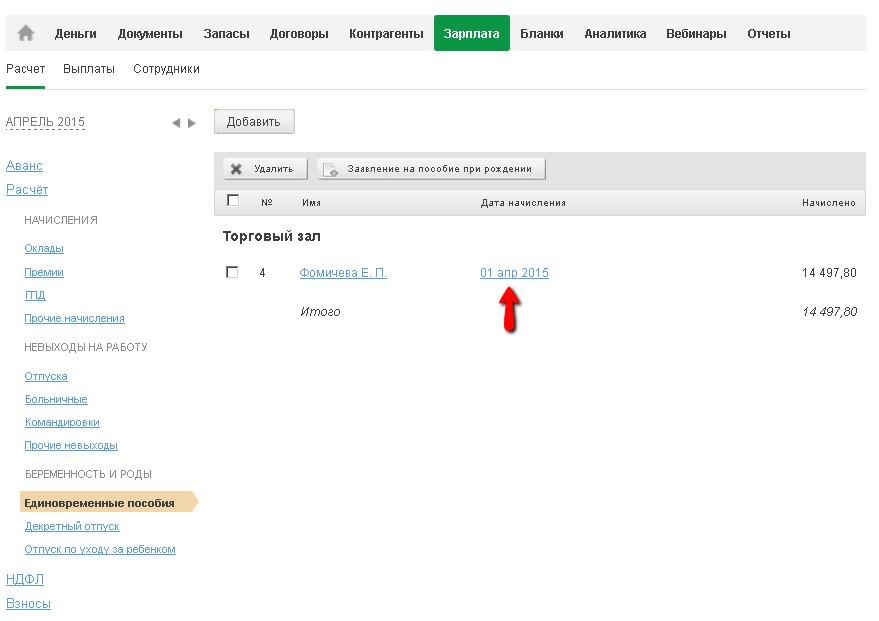Click the Итого label
This screenshot has height=621, width=879.
tap(320, 312)
